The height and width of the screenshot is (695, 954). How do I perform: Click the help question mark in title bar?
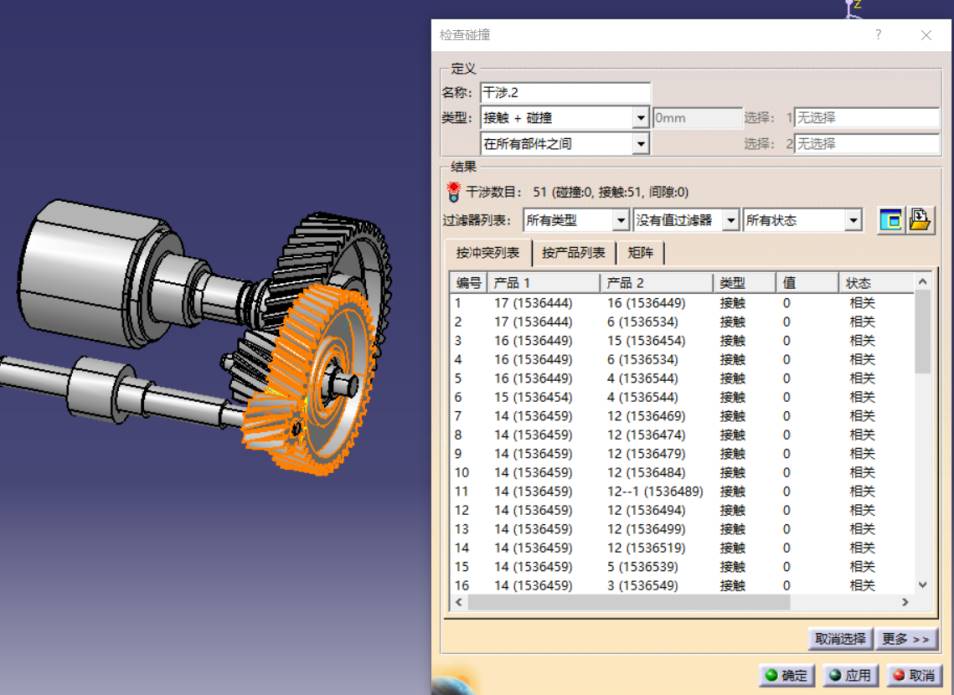(x=878, y=35)
